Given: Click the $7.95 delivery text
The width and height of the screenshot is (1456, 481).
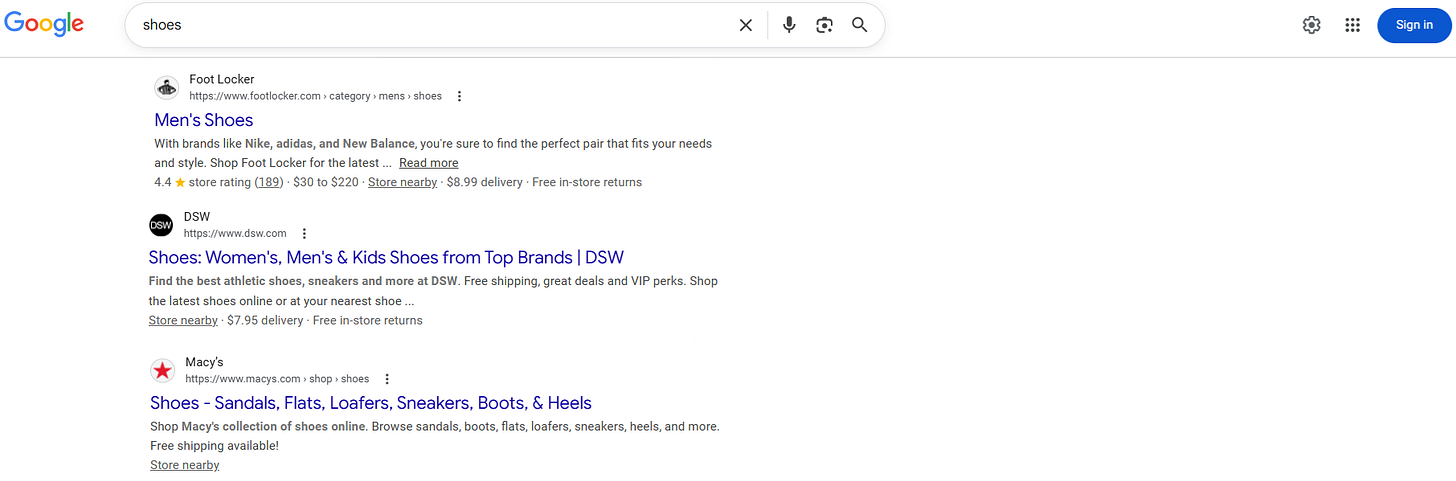Looking at the screenshot, I should point(265,320).
